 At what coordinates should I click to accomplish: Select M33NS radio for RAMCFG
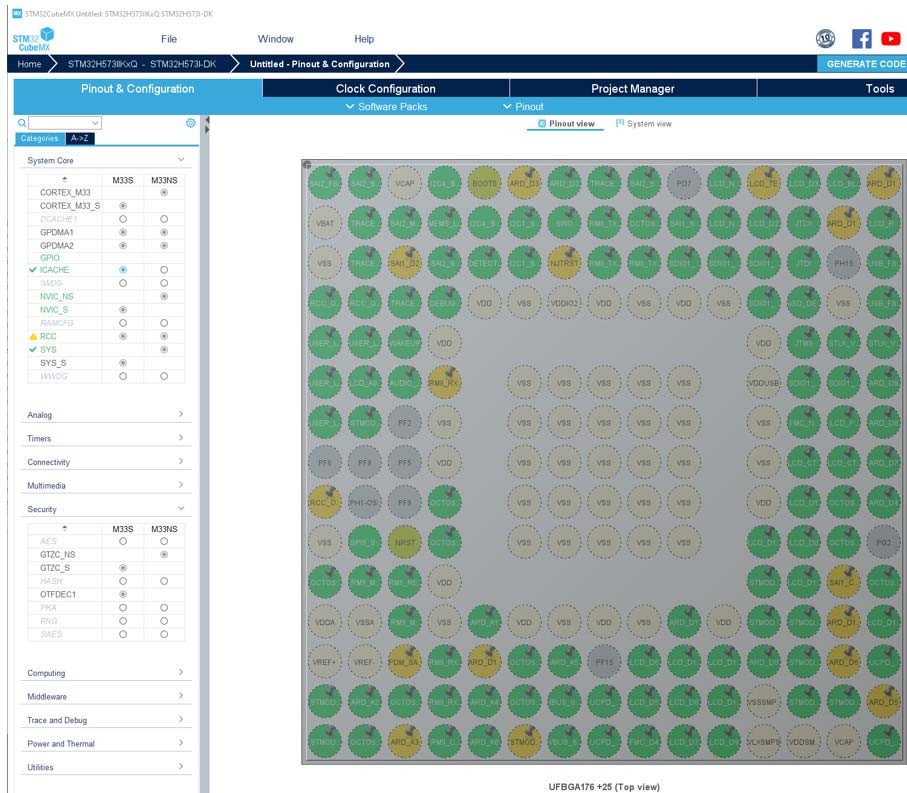pyautogui.click(x=164, y=323)
